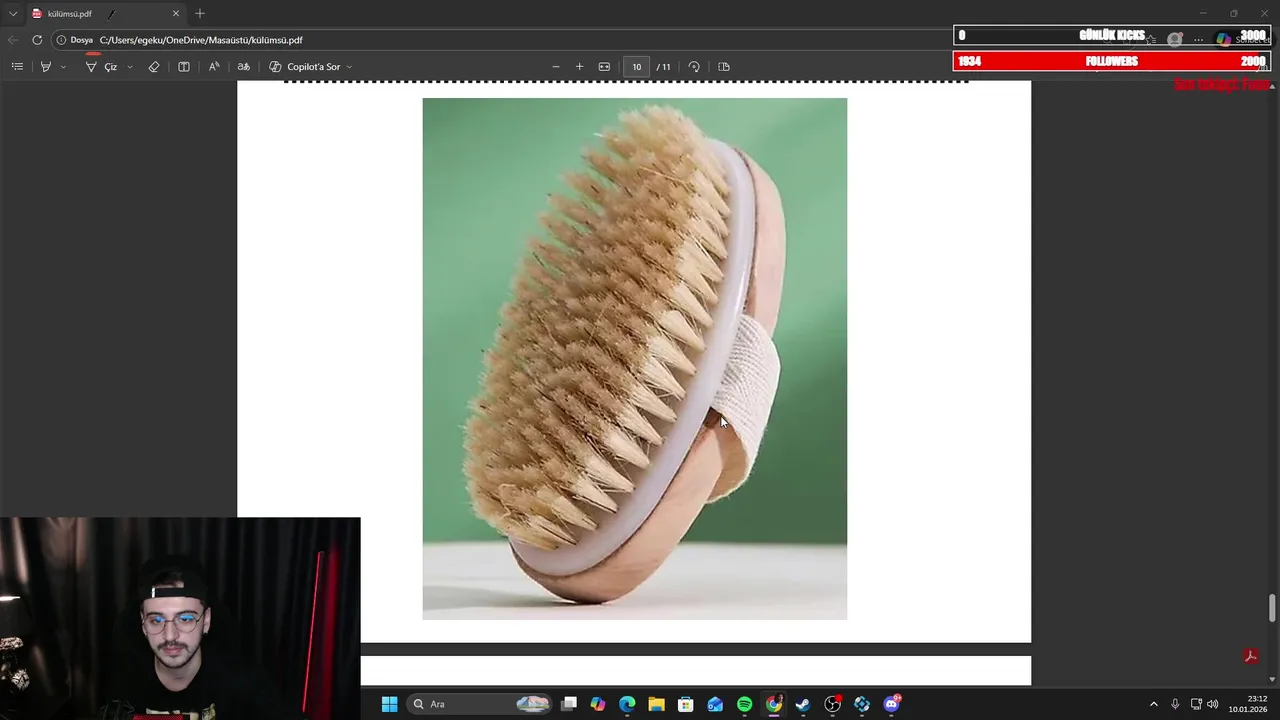This screenshot has width=1280, height=720.
Task: Rotate the PDF page
Action: (x=694, y=67)
